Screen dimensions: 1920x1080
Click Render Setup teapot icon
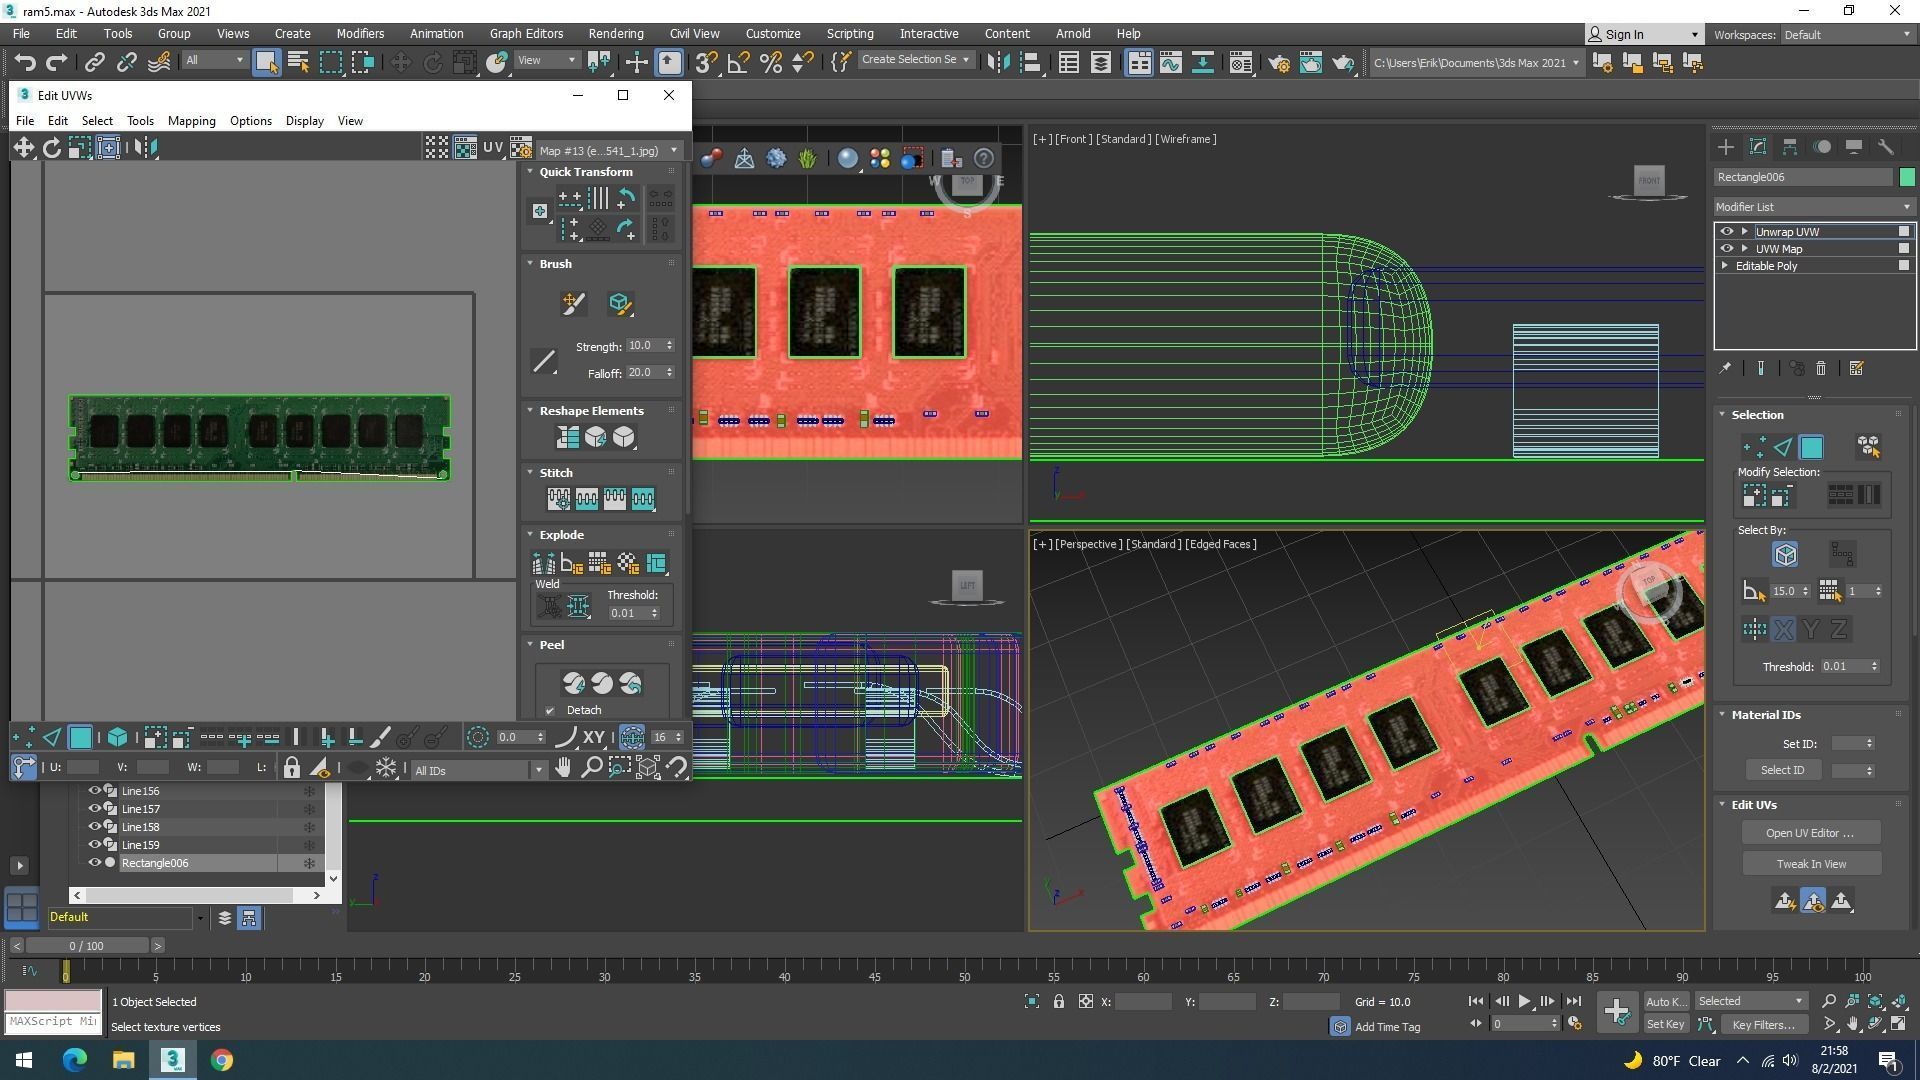tap(1278, 63)
